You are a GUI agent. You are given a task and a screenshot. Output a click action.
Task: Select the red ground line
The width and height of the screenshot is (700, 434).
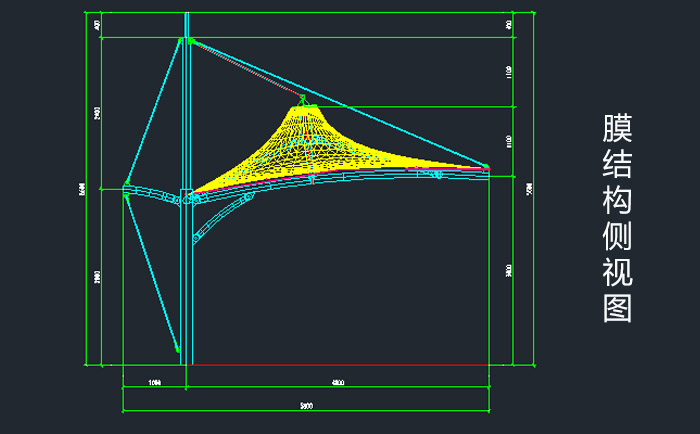tap(340, 364)
